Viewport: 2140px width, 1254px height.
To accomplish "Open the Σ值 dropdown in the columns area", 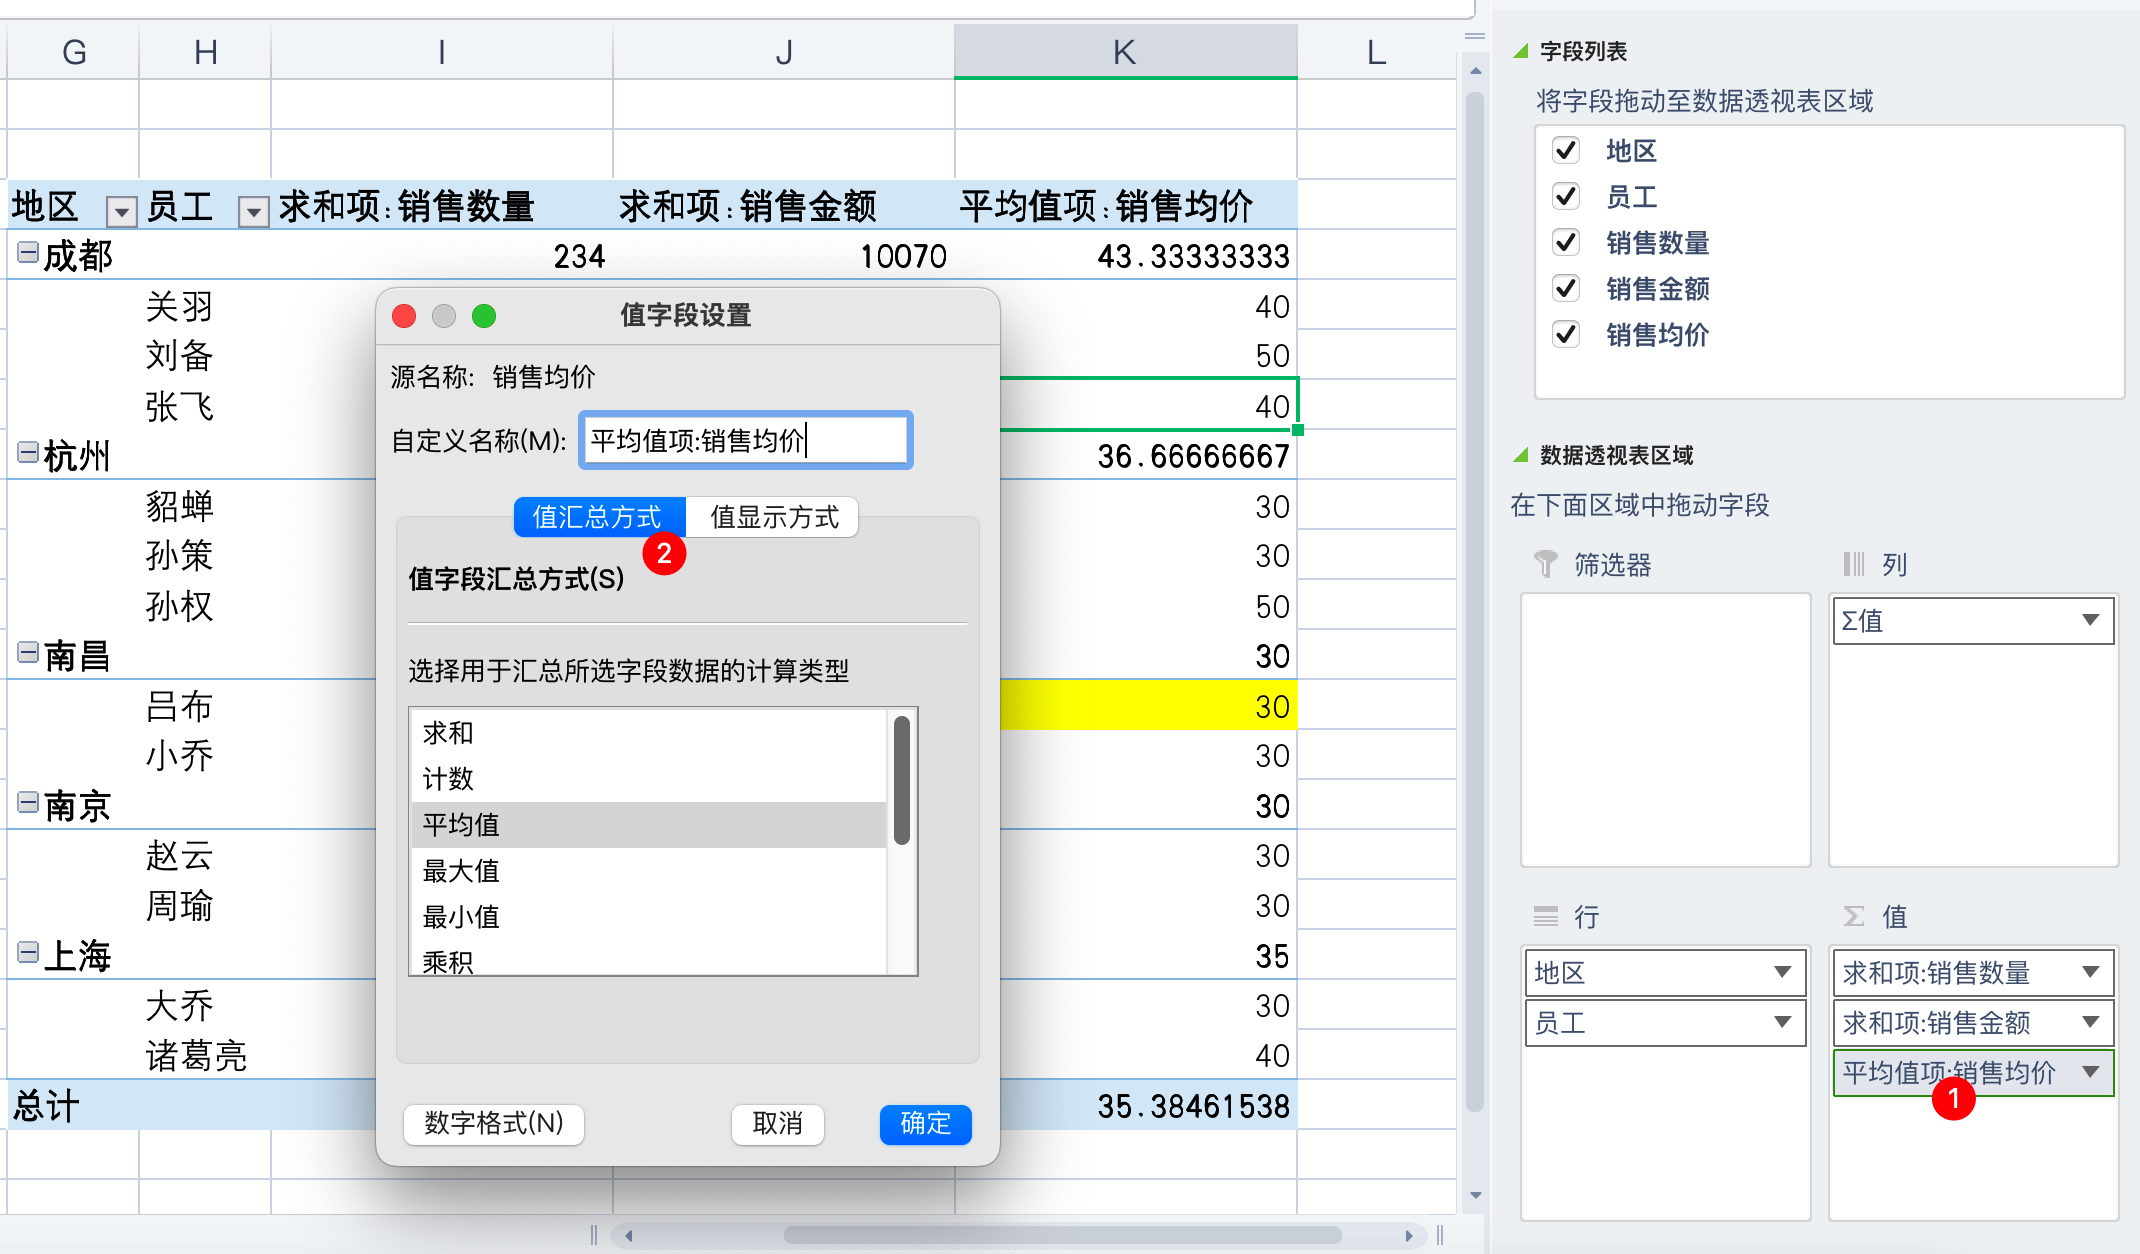I will click(2090, 621).
